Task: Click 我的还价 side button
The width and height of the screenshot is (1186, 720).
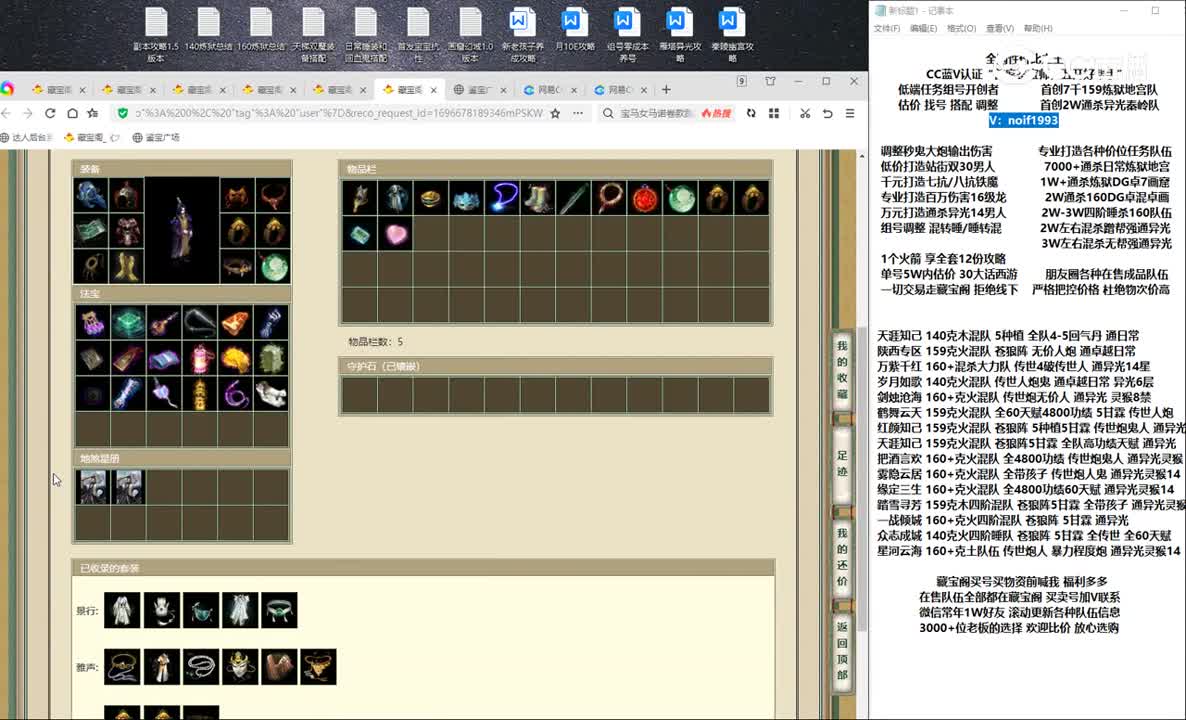Action: (x=842, y=557)
